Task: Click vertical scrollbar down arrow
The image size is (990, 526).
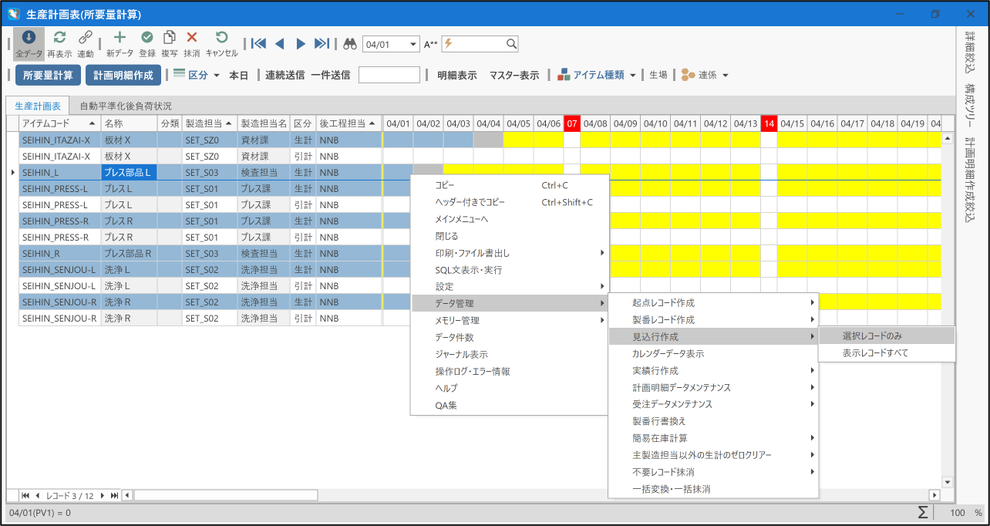Action: tap(946, 482)
